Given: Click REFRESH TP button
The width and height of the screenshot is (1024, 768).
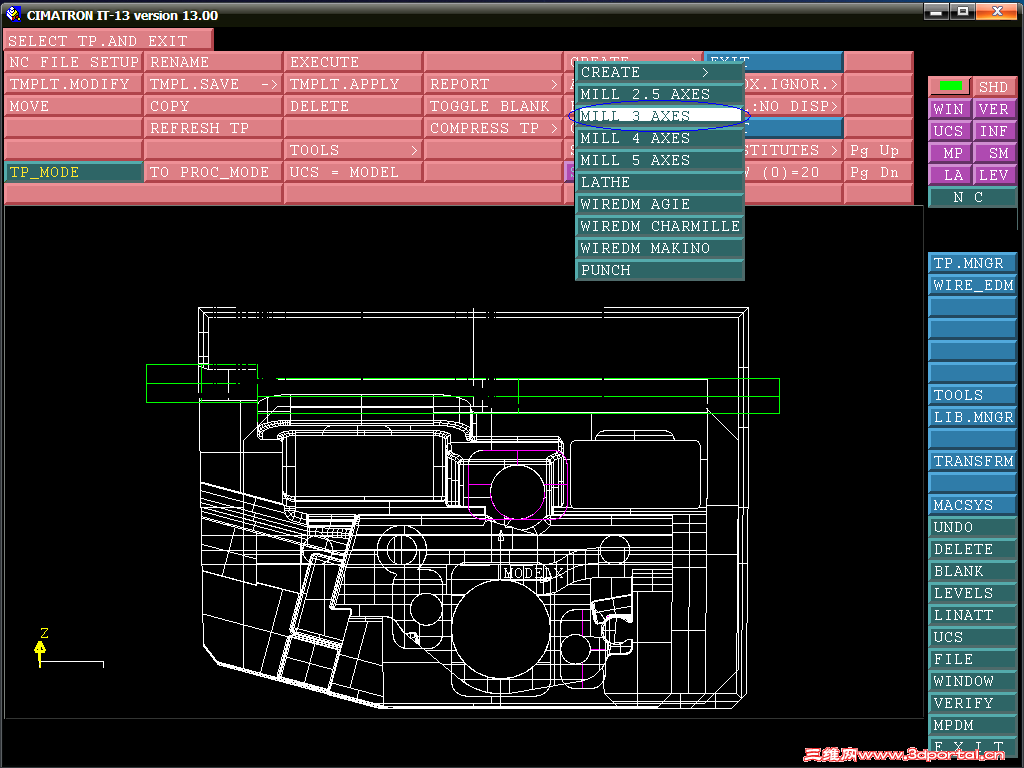Looking at the screenshot, I should click(213, 128).
